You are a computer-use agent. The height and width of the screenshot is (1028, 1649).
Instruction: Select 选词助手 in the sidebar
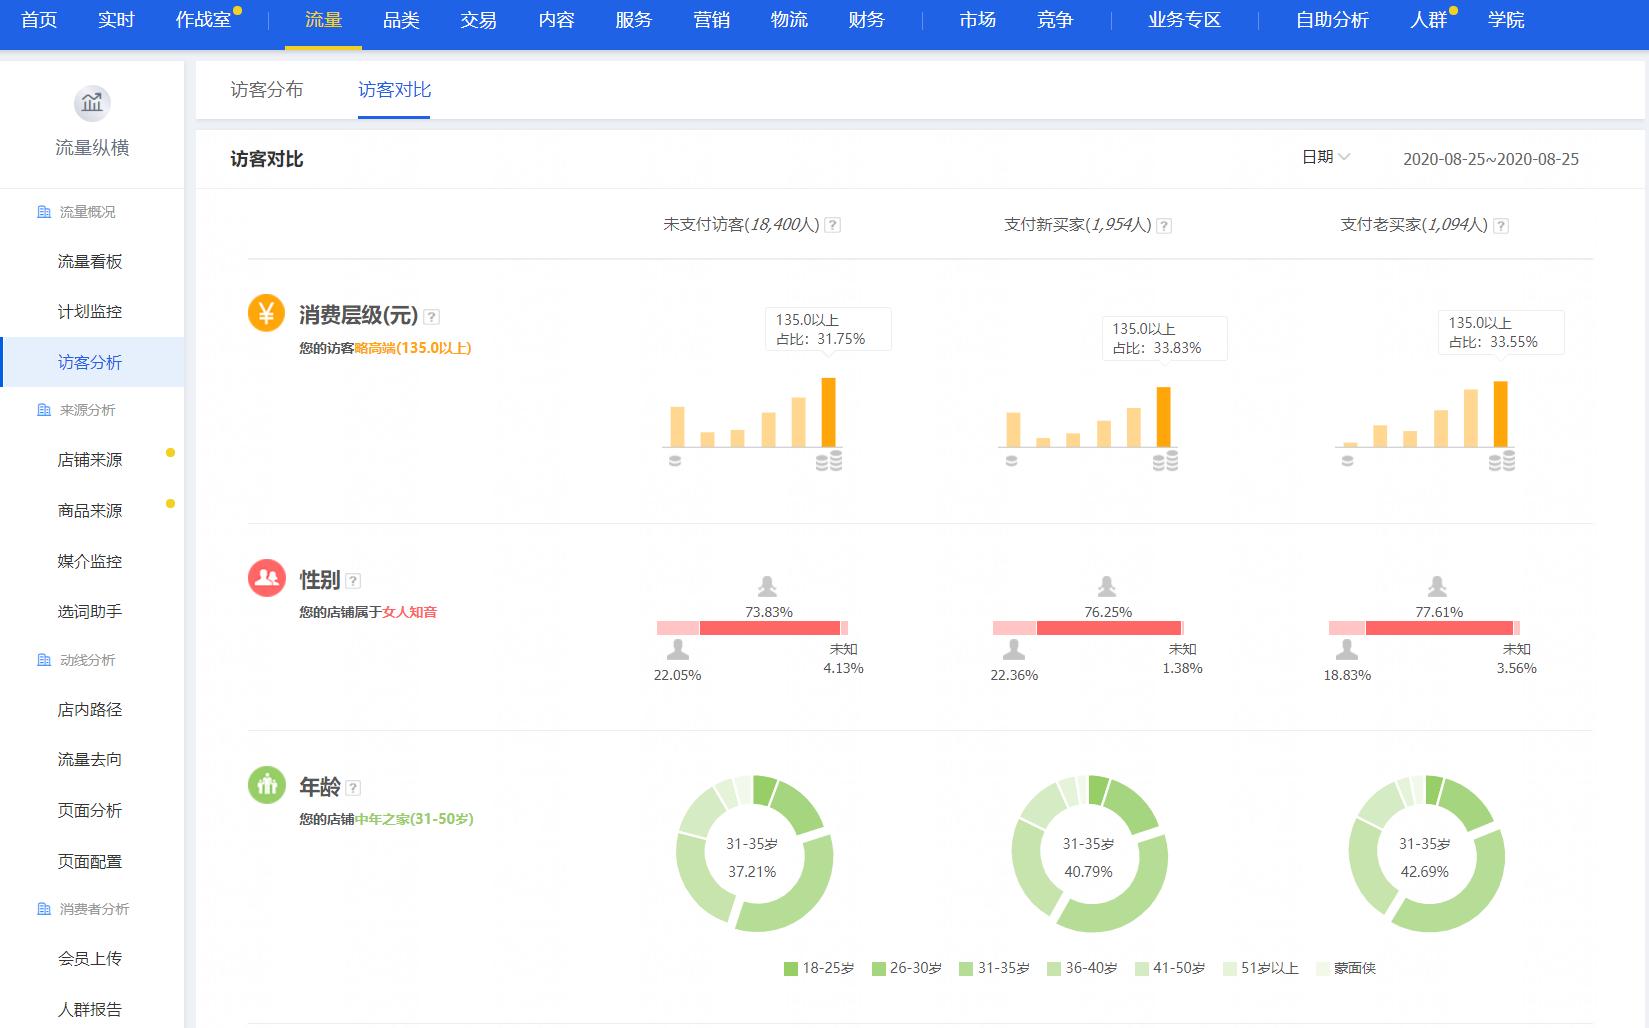tap(87, 611)
